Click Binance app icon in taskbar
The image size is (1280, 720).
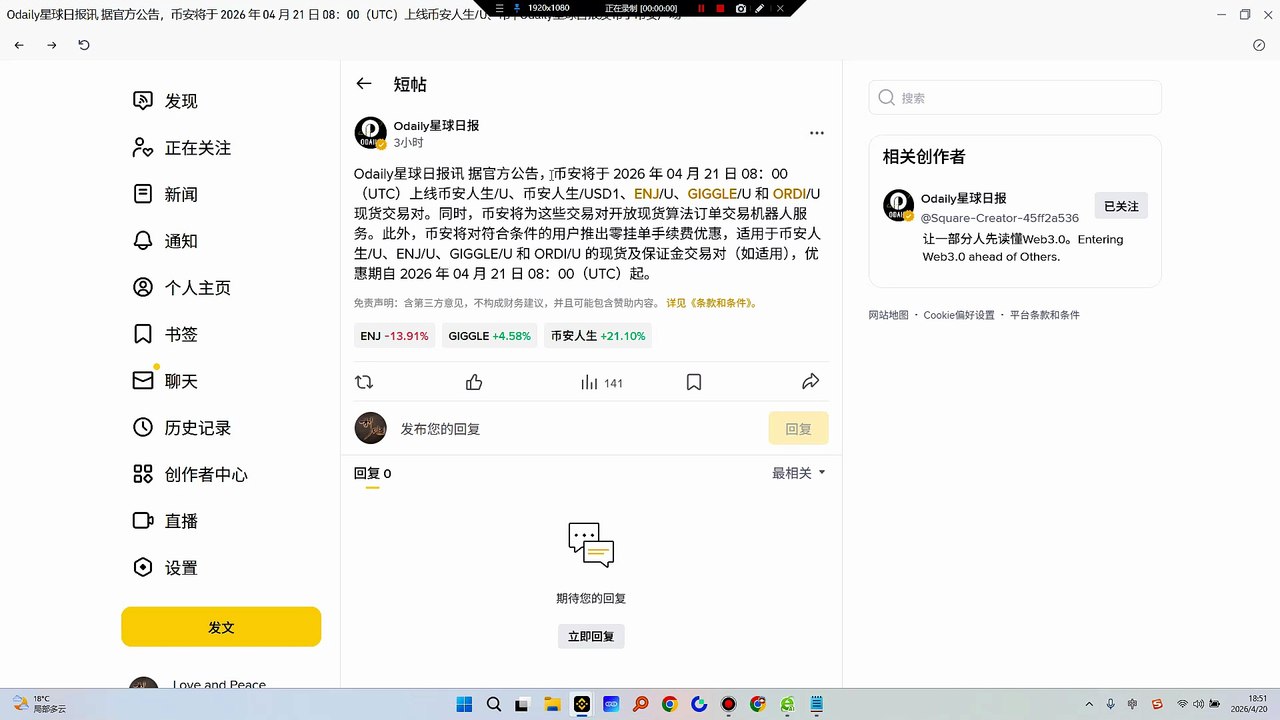pyautogui.click(x=581, y=704)
